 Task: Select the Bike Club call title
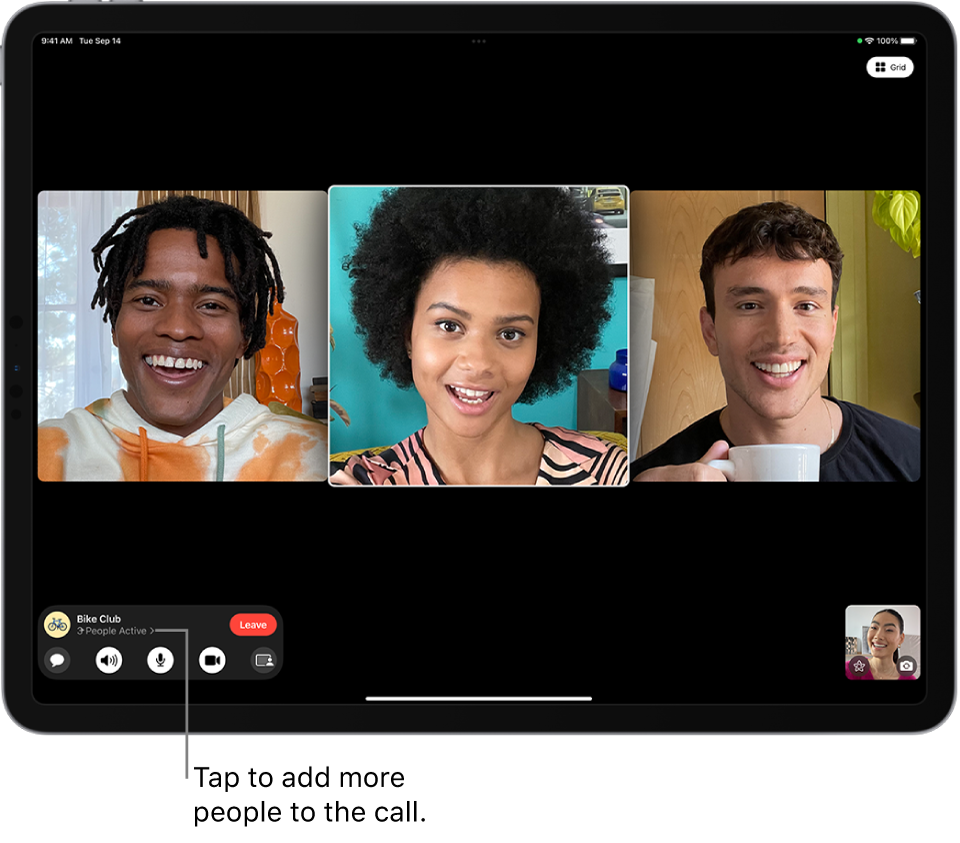point(100,619)
